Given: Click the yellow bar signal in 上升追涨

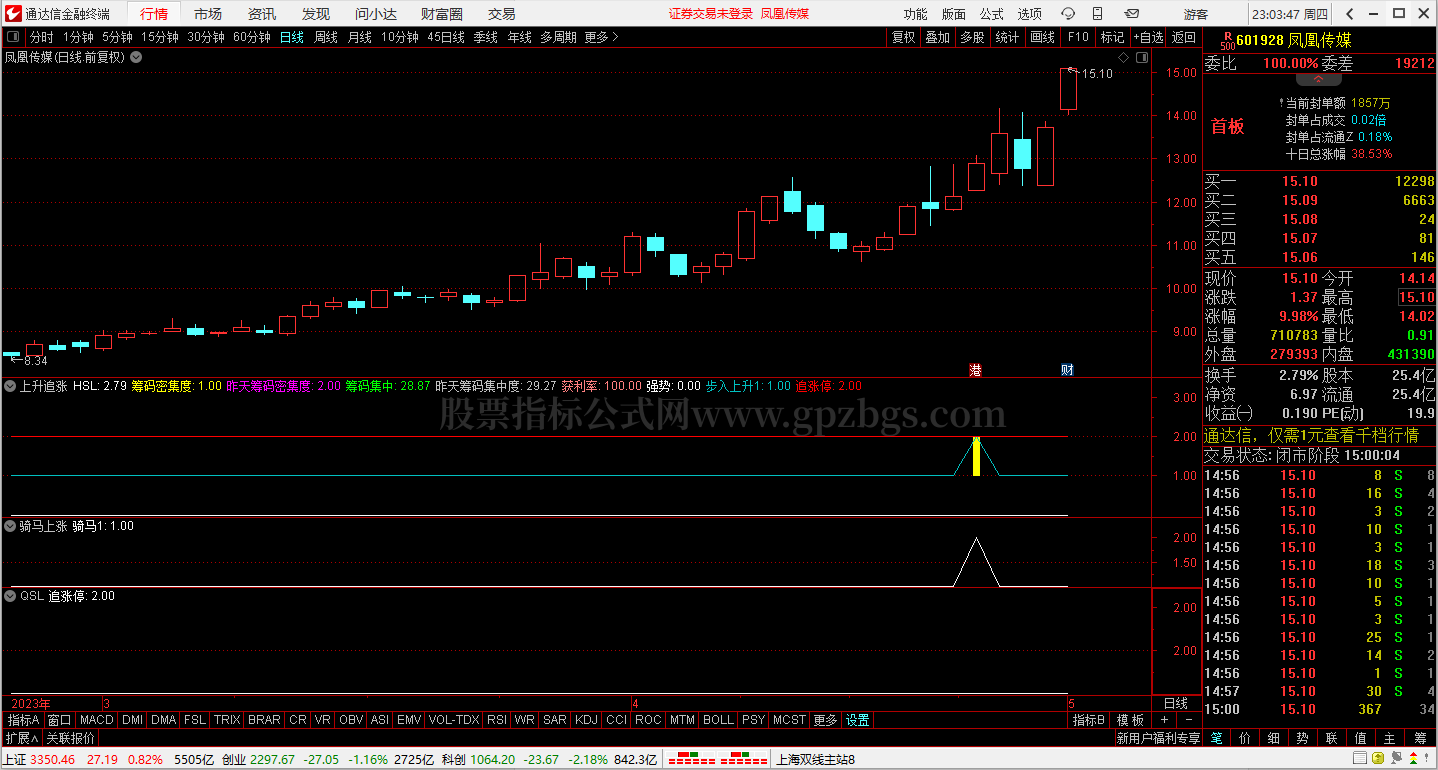Looking at the screenshot, I should point(976,457).
